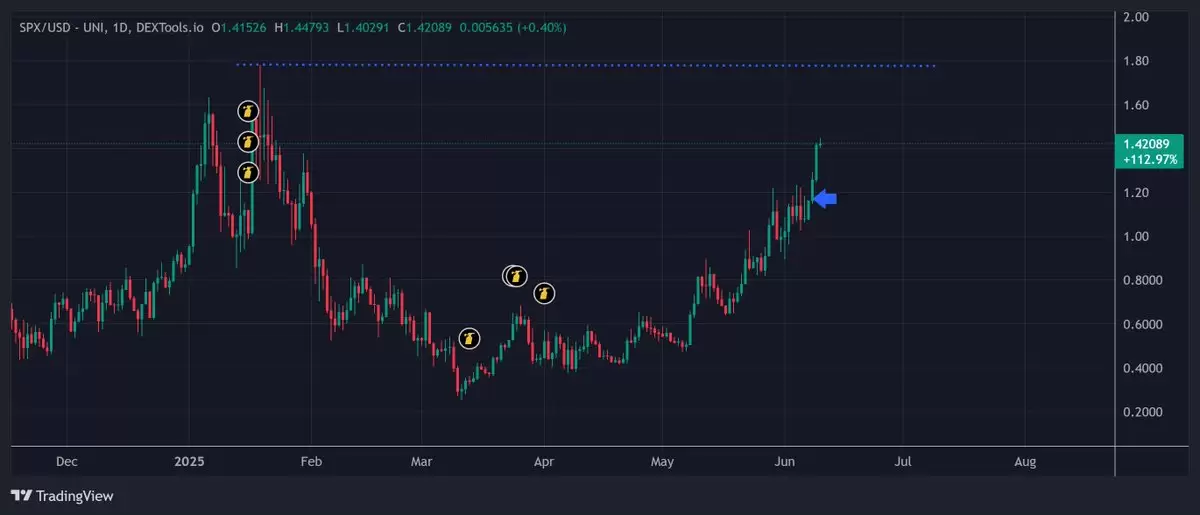Open the TradingView logo link
Screen dimensions: 1200x515
click(62, 495)
